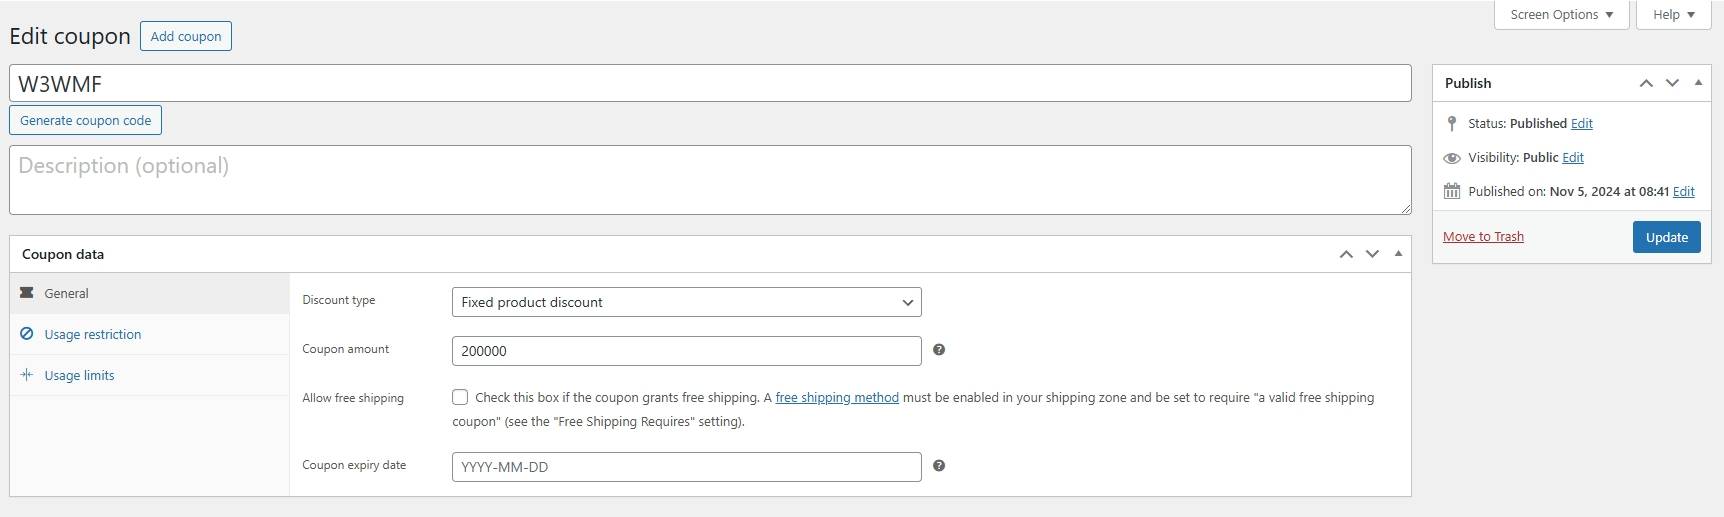The width and height of the screenshot is (1724, 517).
Task: Toggle the Publish panel collapse triangle
Action: click(1698, 83)
